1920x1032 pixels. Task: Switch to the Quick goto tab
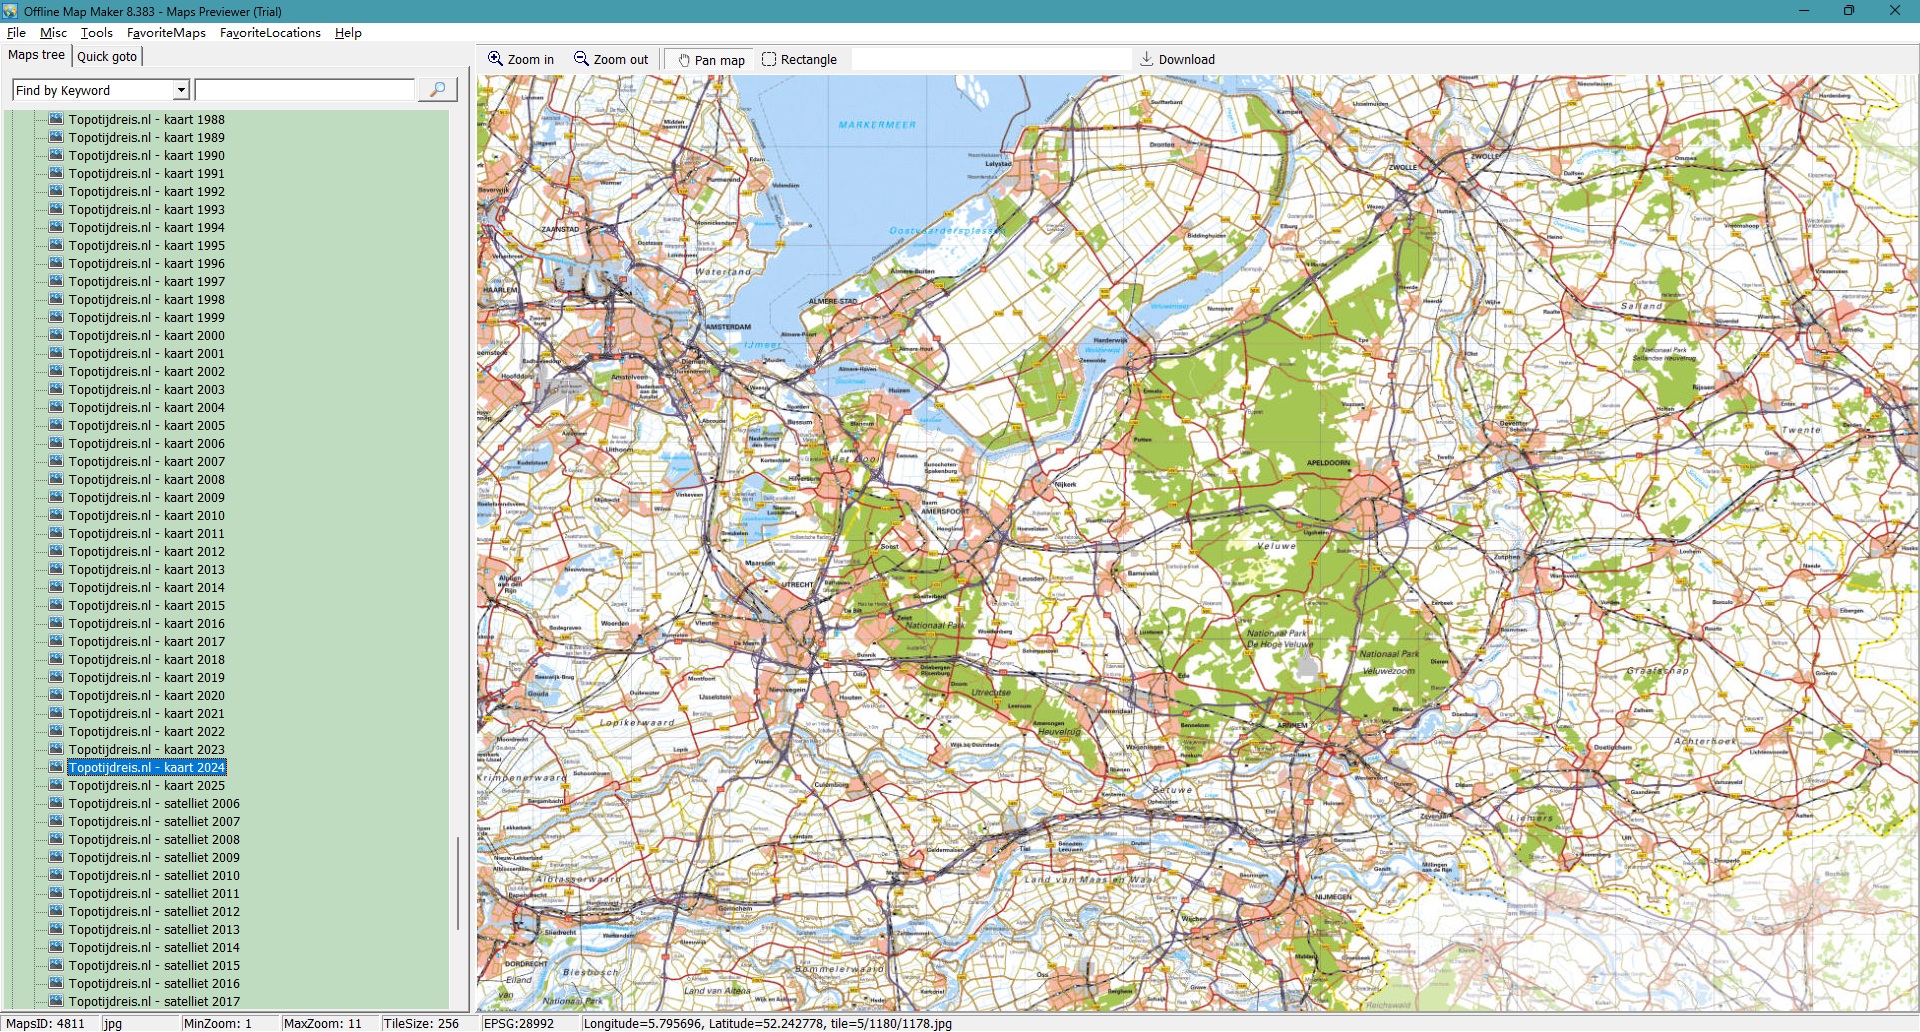(107, 56)
